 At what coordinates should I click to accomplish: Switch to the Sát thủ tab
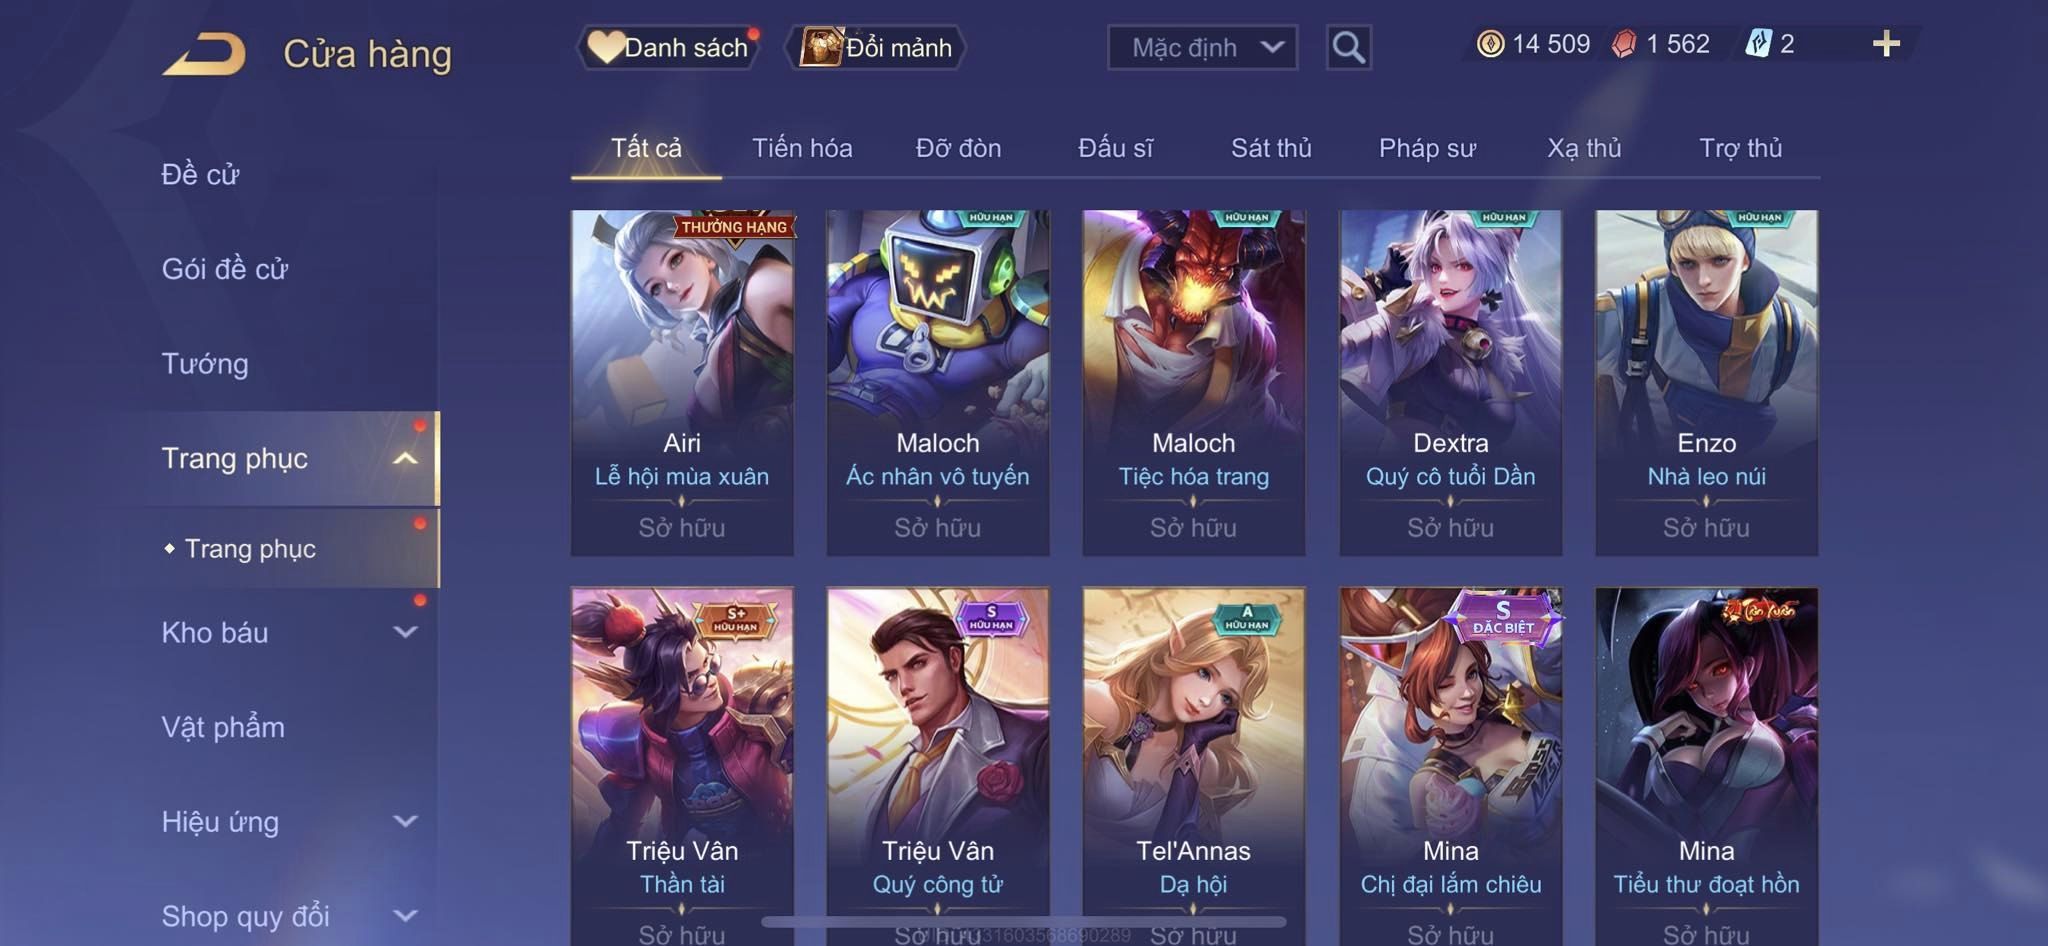click(x=1271, y=148)
